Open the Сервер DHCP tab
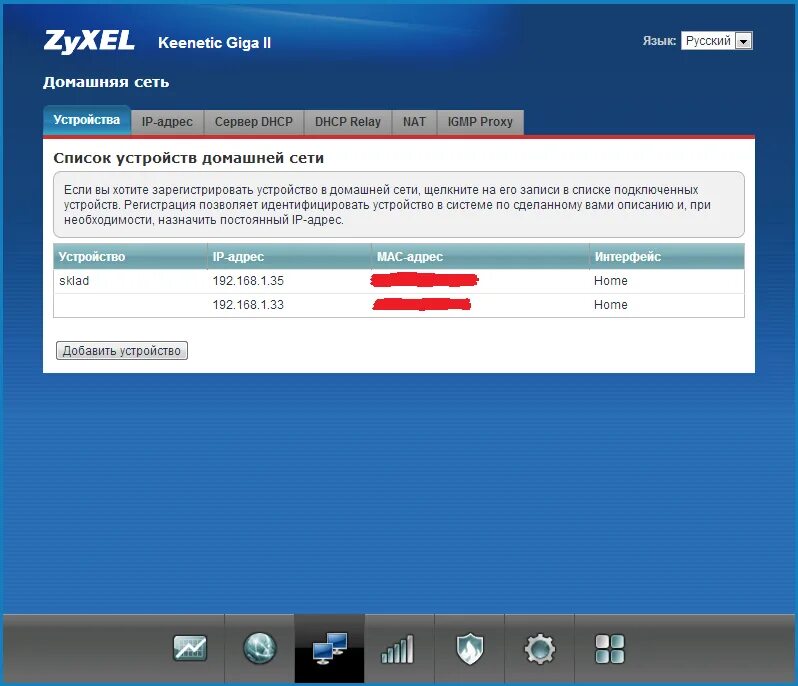 [x=253, y=122]
